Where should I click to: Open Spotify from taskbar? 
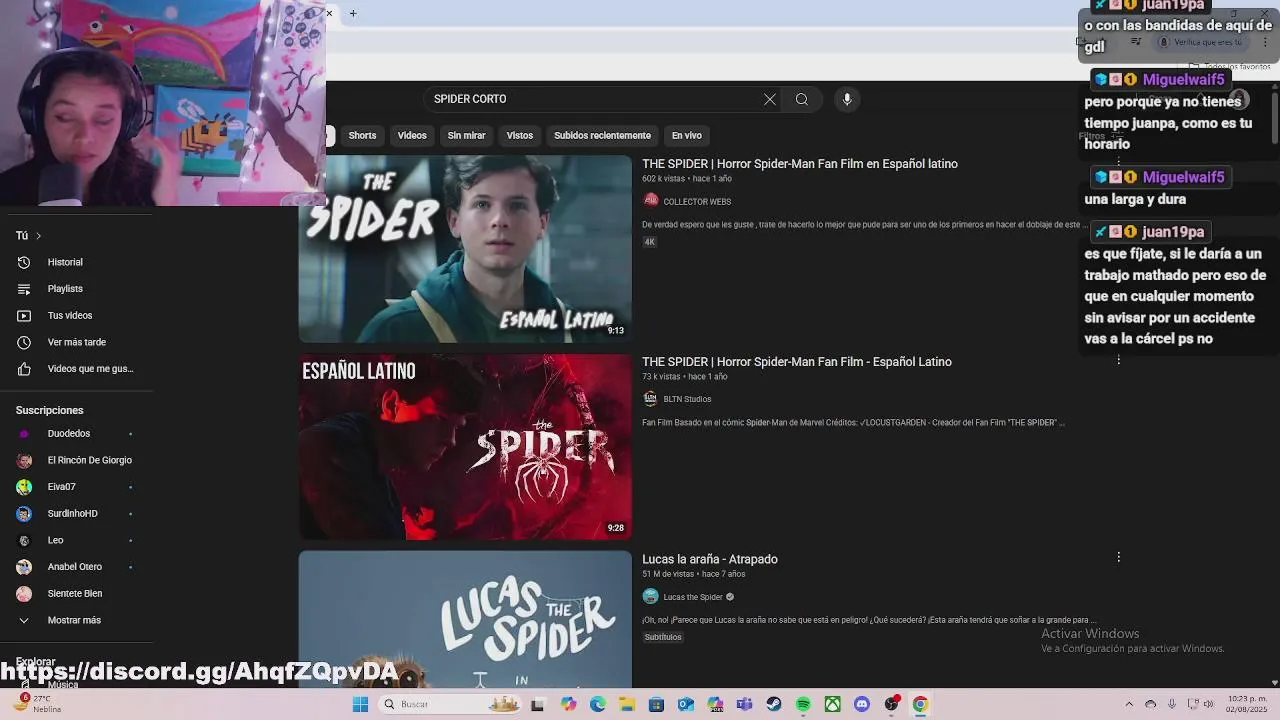pos(803,704)
